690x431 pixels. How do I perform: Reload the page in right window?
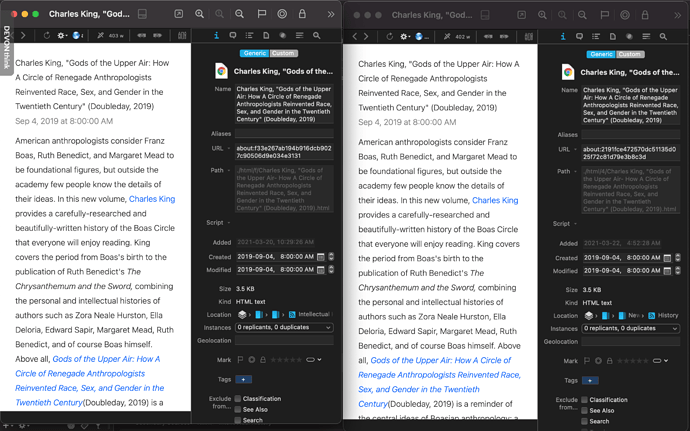pos(389,37)
